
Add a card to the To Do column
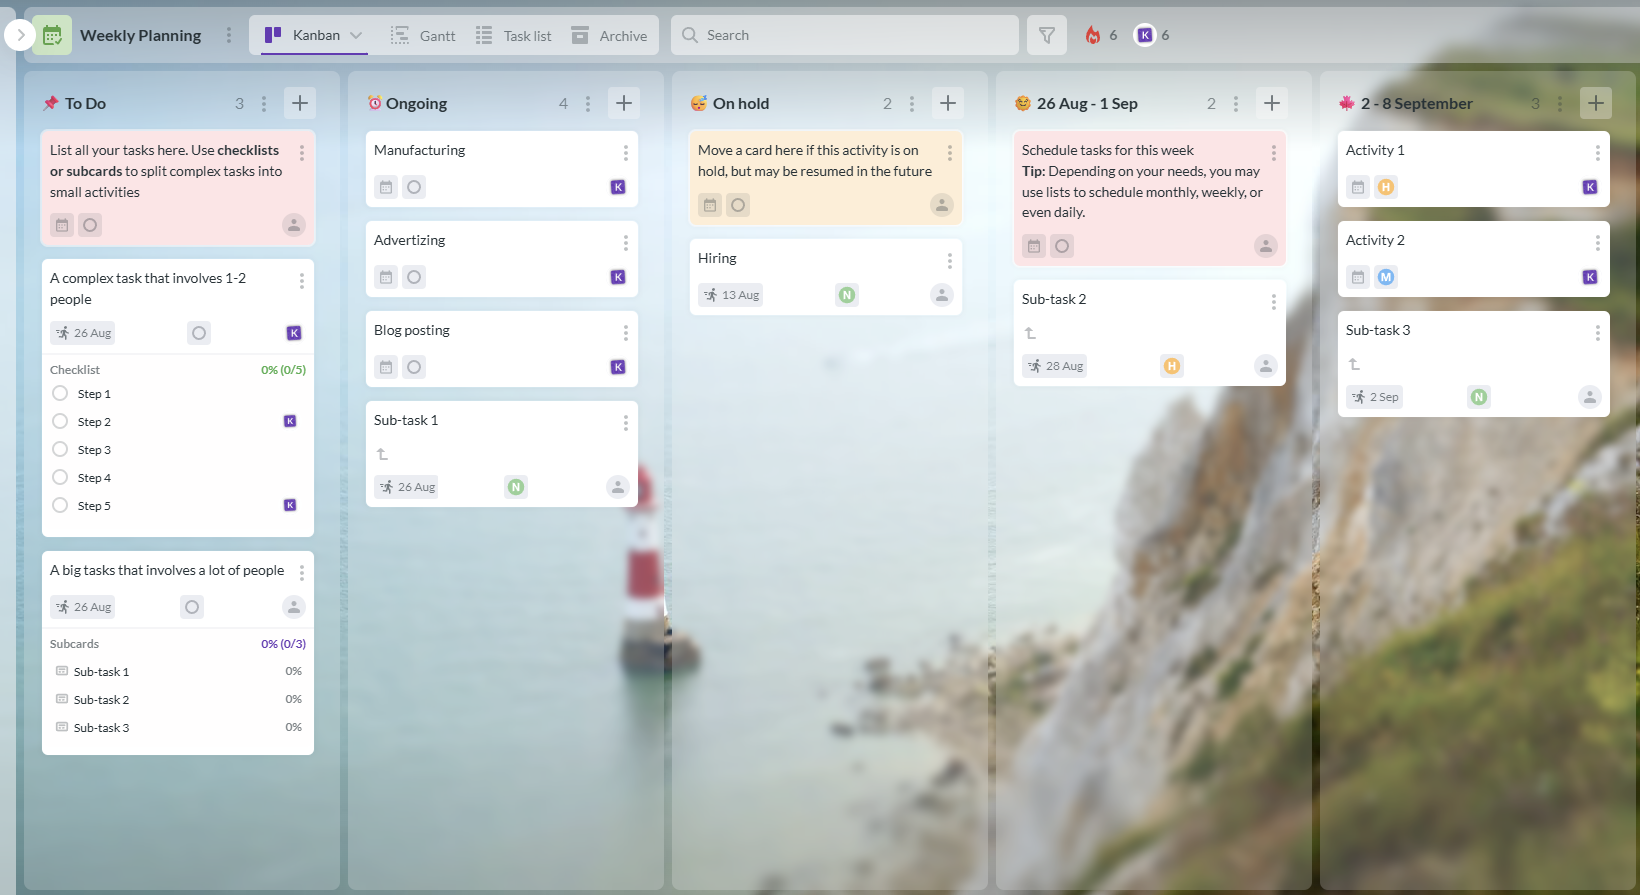coord(300,103)
